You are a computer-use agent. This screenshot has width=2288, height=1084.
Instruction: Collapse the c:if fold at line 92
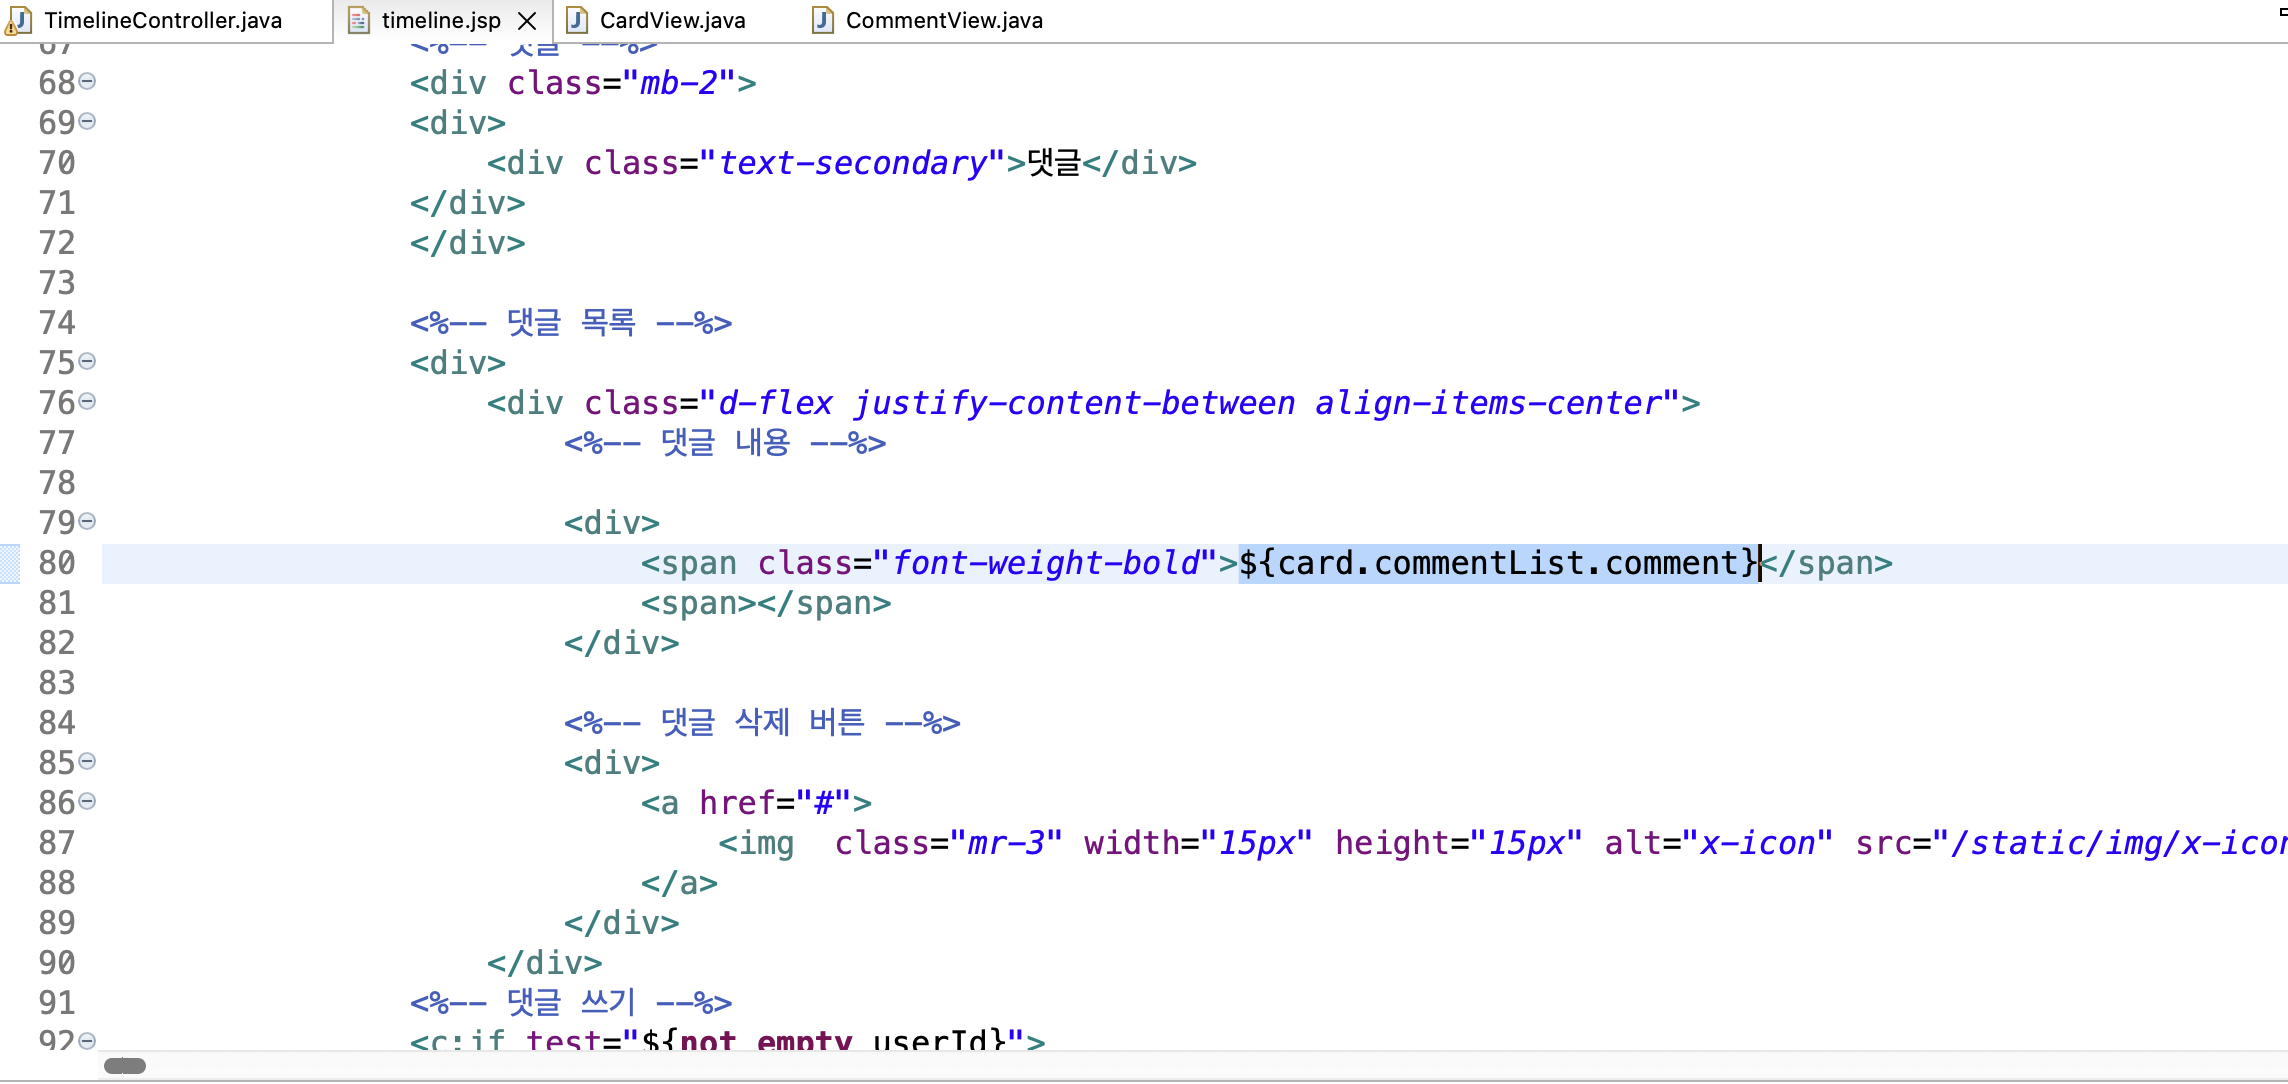pyautogui.click(x=87, y=1041)
